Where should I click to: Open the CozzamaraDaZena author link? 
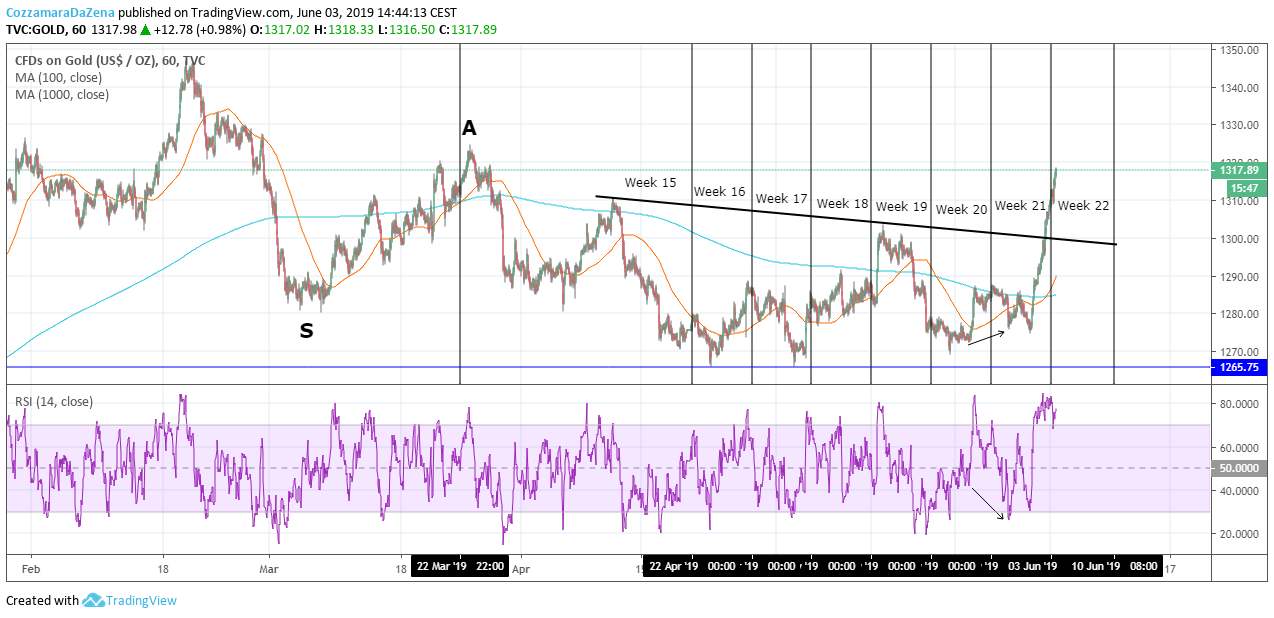(59, 13)
